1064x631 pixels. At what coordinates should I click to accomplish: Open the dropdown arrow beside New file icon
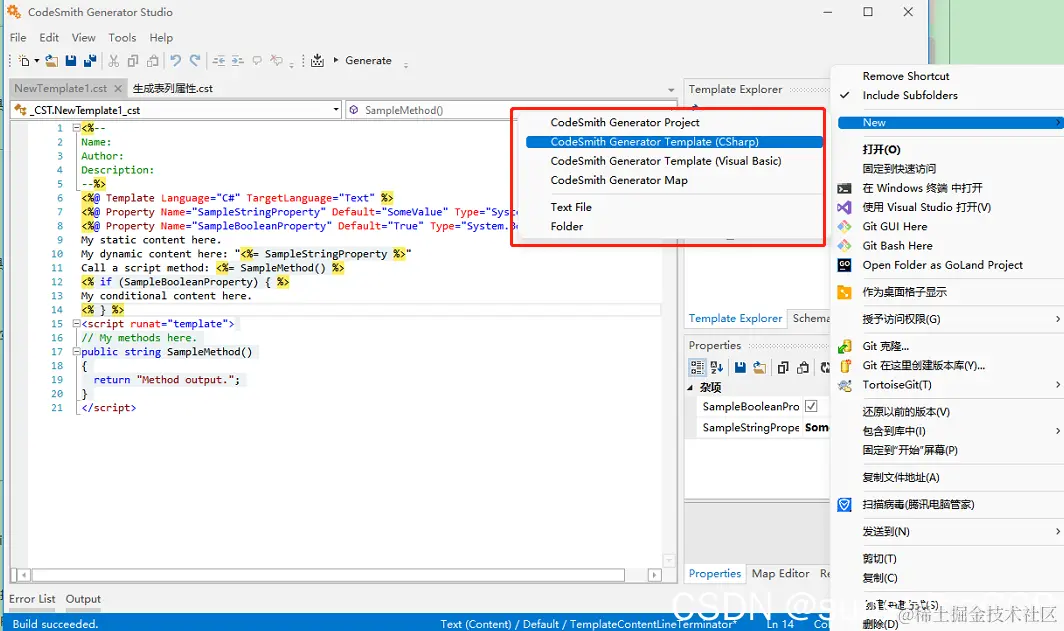pos(37,61)
